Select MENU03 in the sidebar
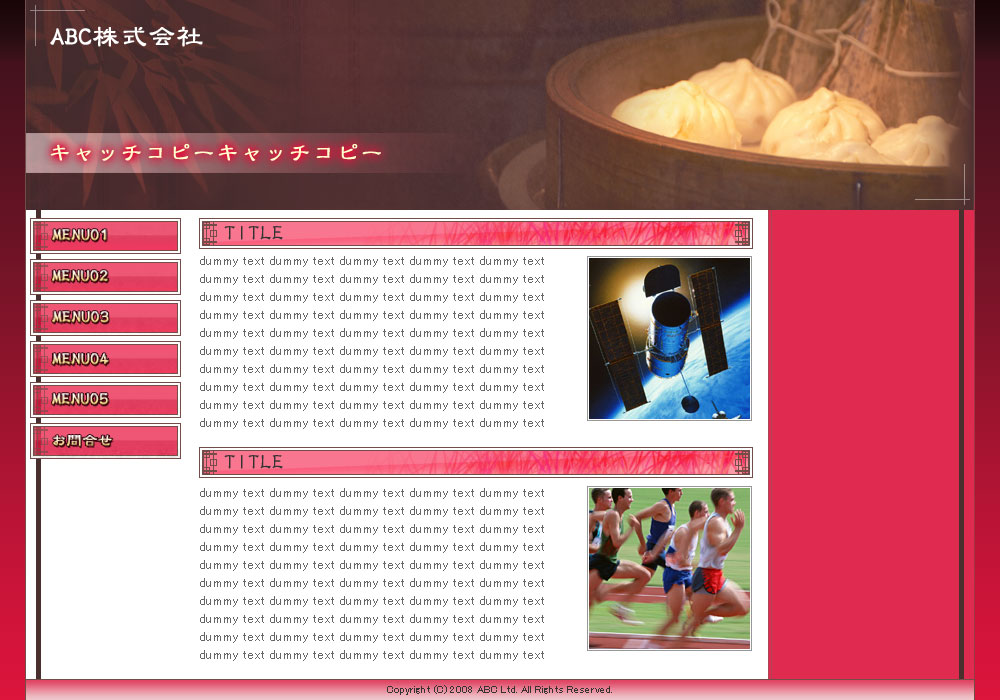1000x700 pixels. (x=106, y=317)
